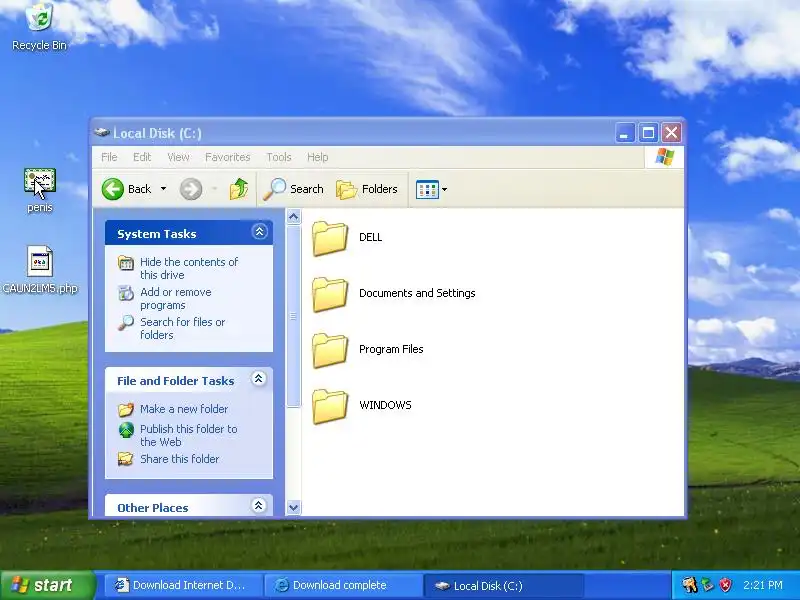Click the Share this folder icon

click(126, 459)
